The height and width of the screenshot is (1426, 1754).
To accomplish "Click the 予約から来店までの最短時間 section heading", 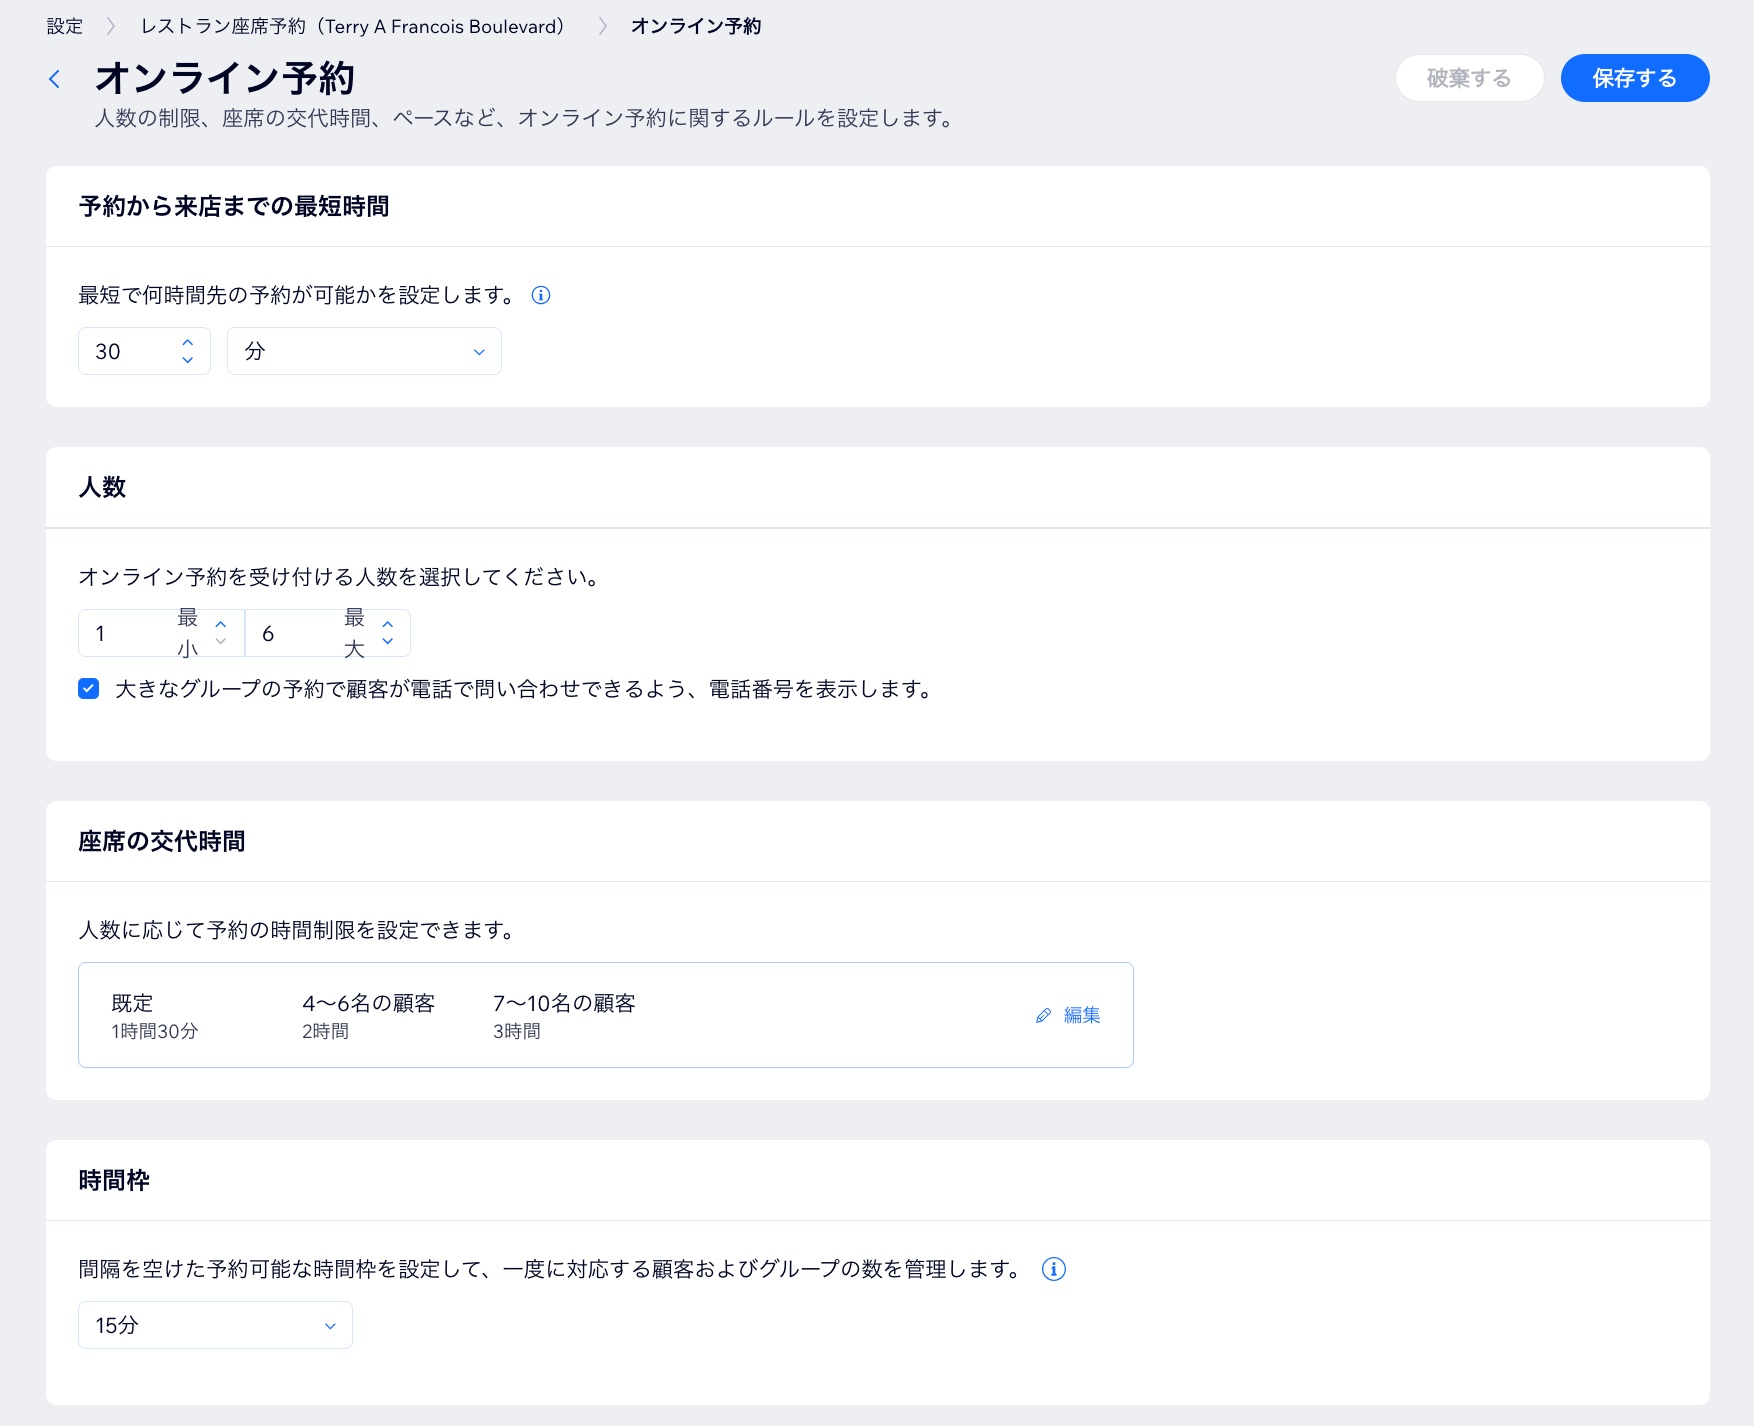I will pos(234,206).
